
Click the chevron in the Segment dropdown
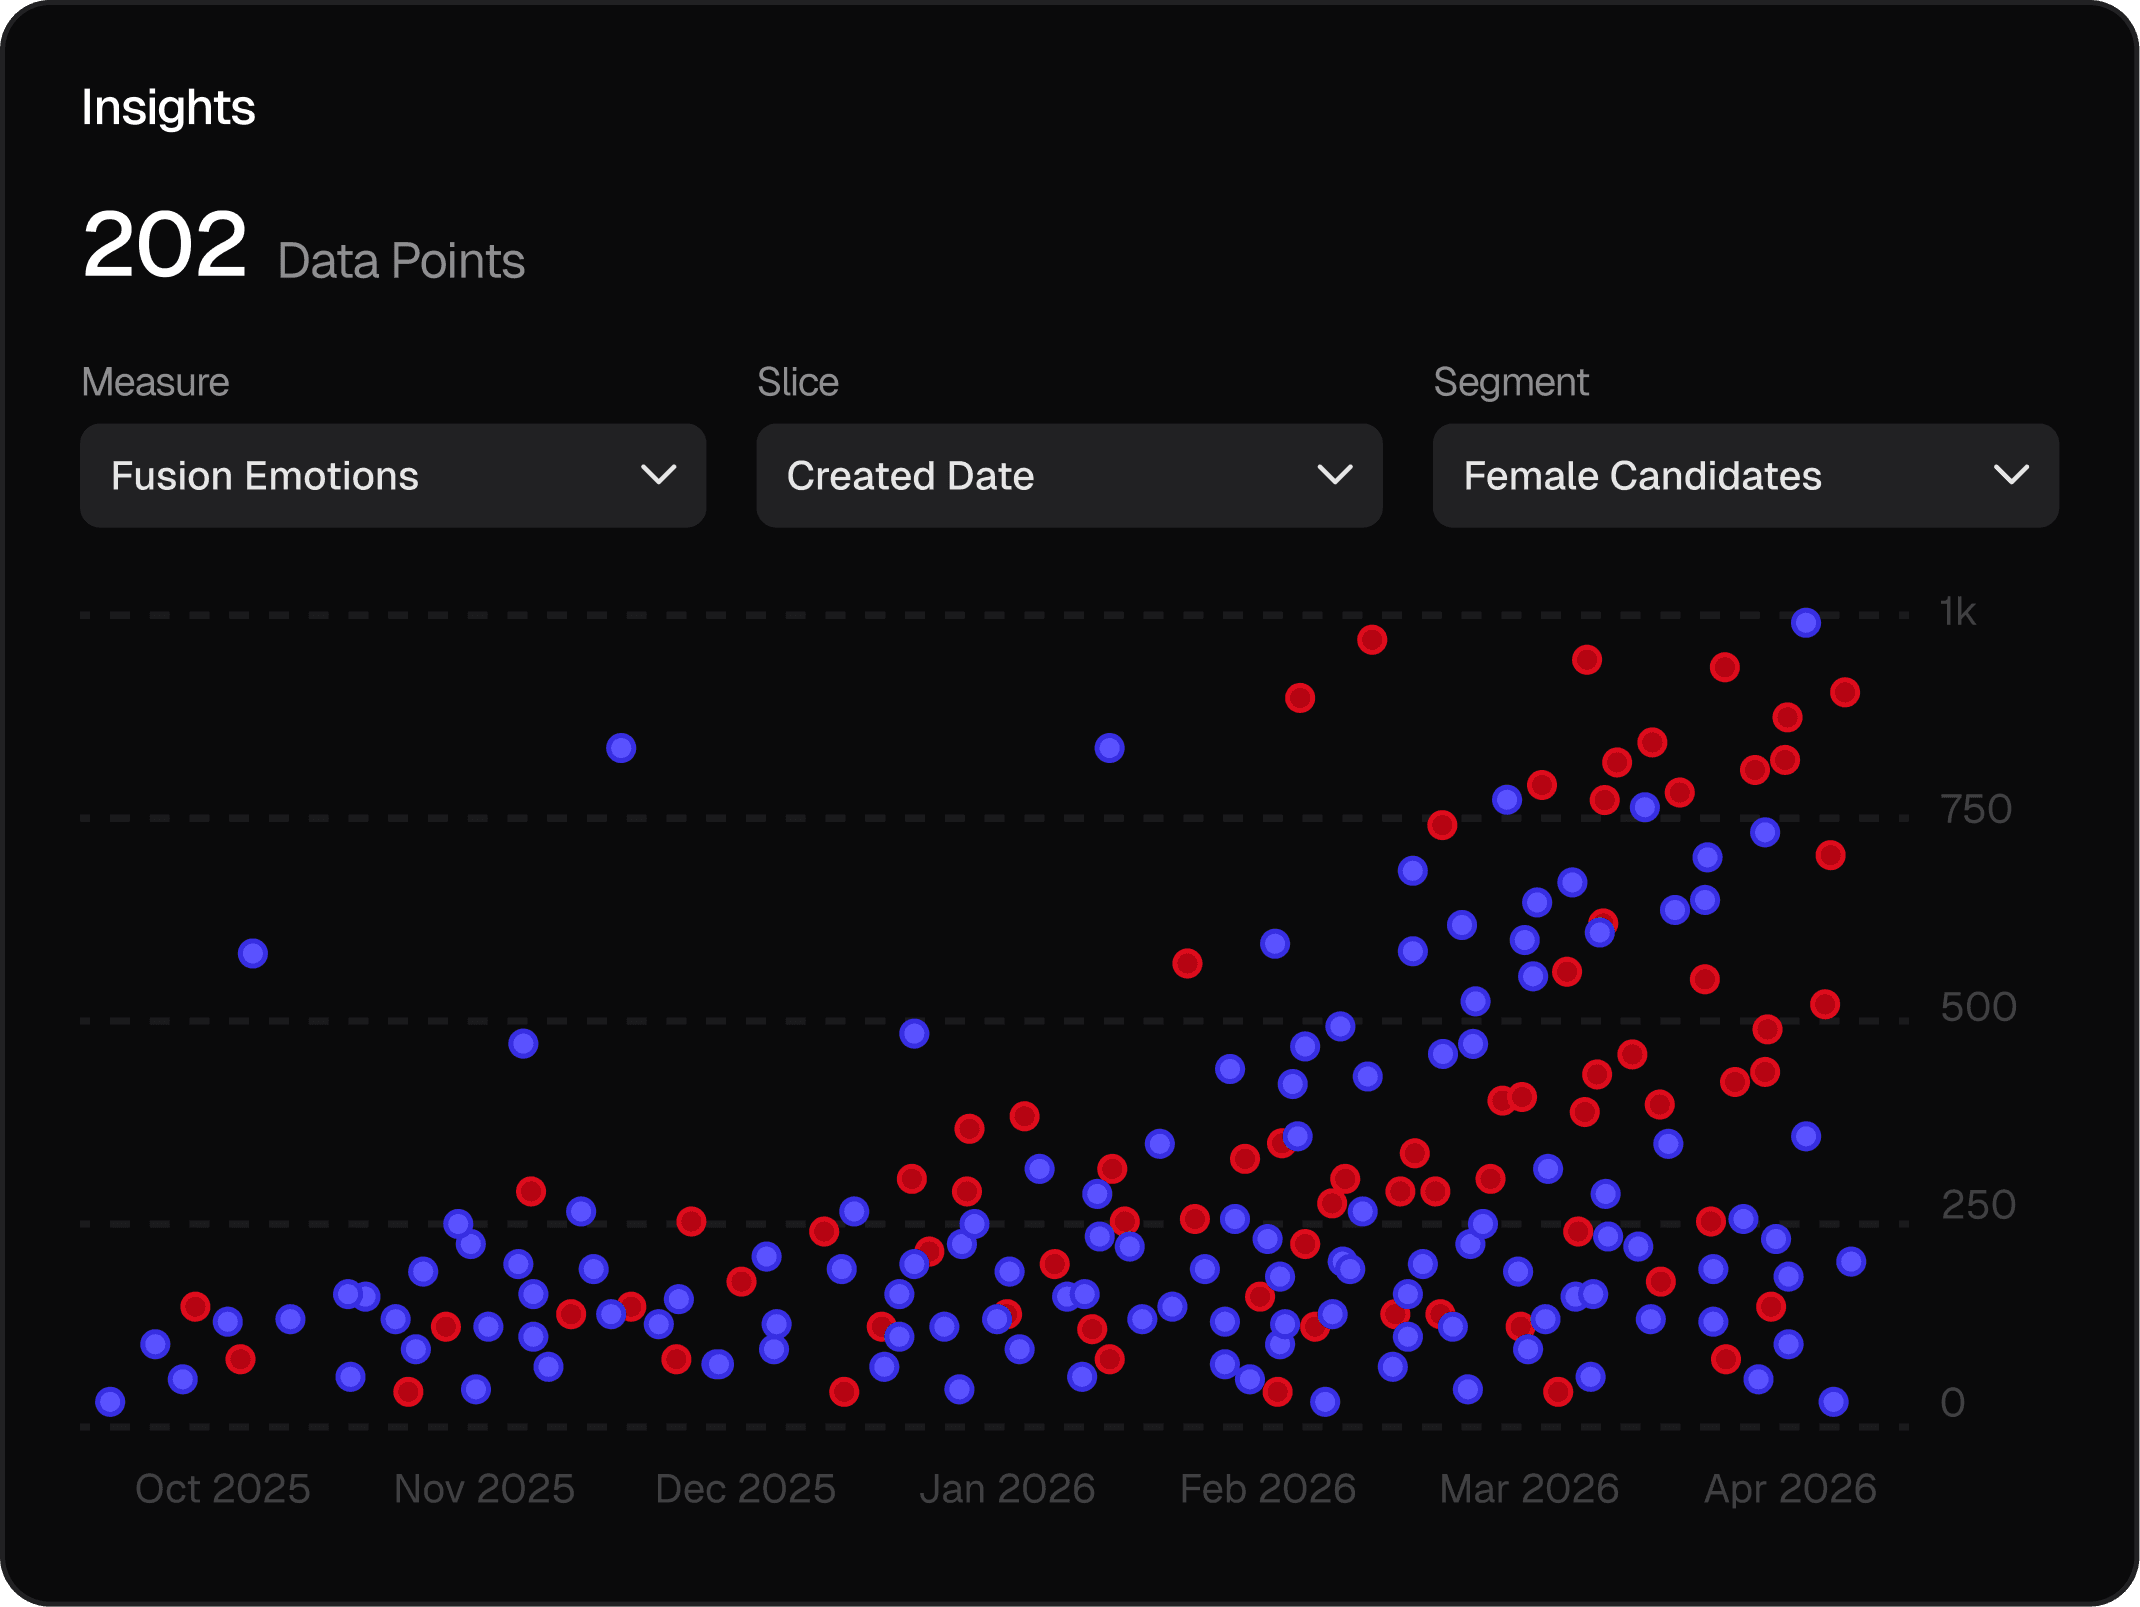coord(2011,475)
